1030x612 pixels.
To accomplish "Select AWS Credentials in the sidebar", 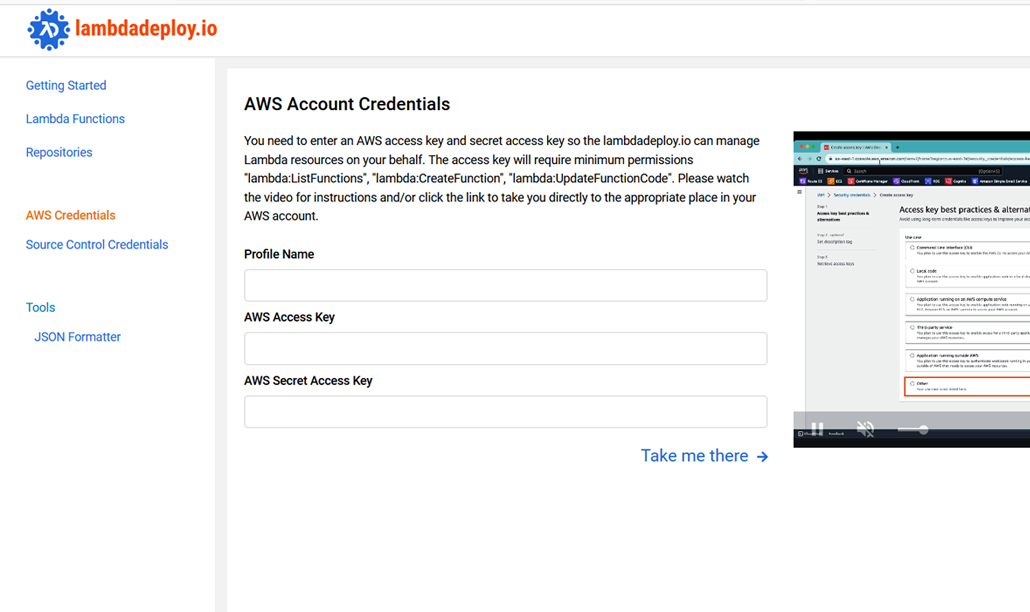I will pyautogui.click(x=70, y=215).
